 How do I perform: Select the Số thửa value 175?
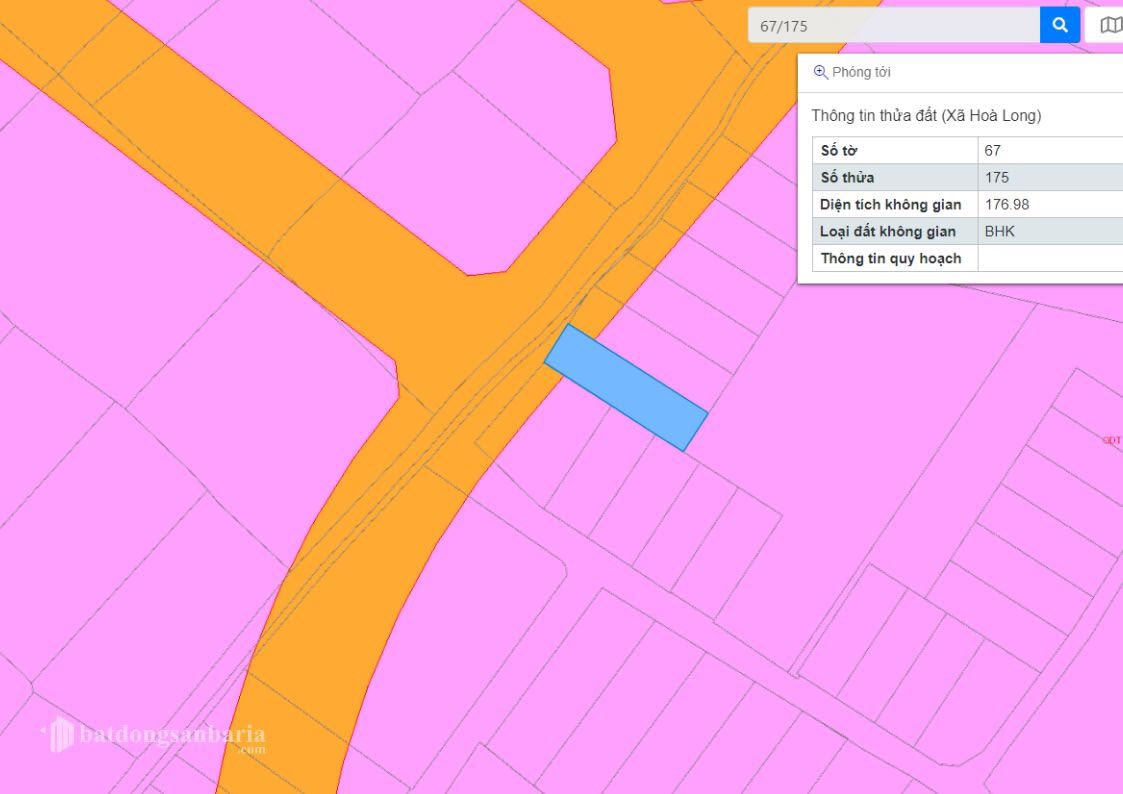click(x=996, y=178)
